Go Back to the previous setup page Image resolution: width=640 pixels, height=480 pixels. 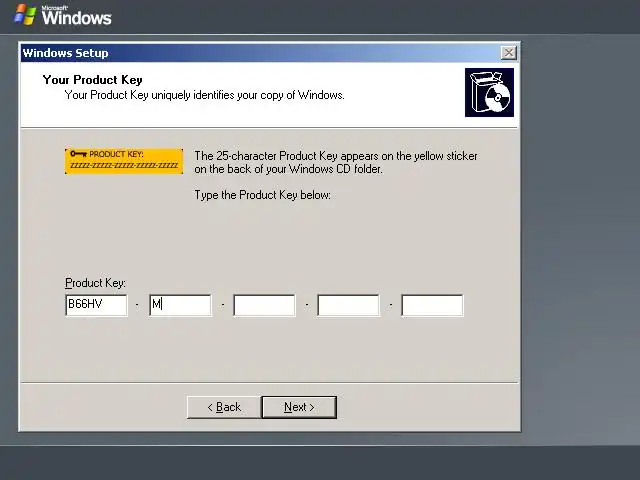coord(224,407)
